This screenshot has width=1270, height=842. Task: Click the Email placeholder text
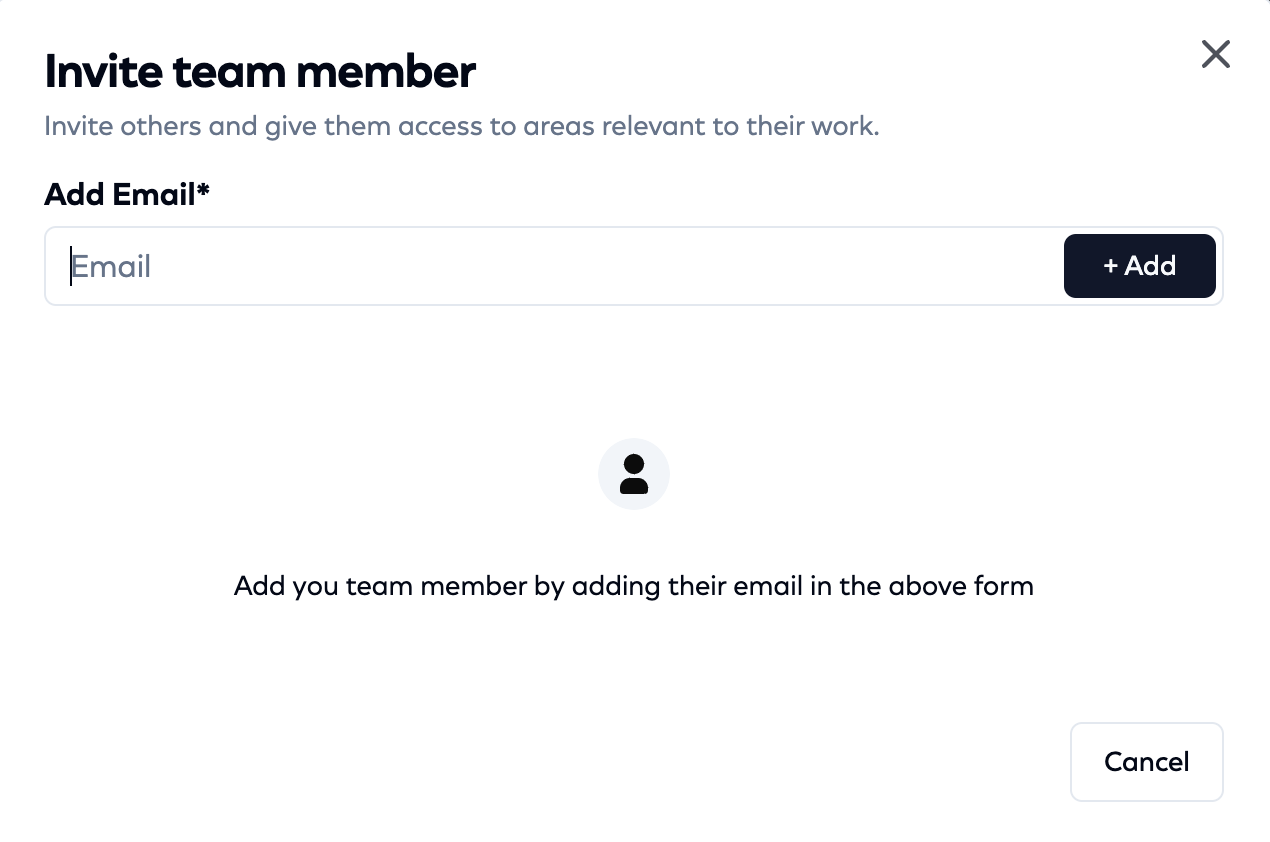click(x=111, y=267)
